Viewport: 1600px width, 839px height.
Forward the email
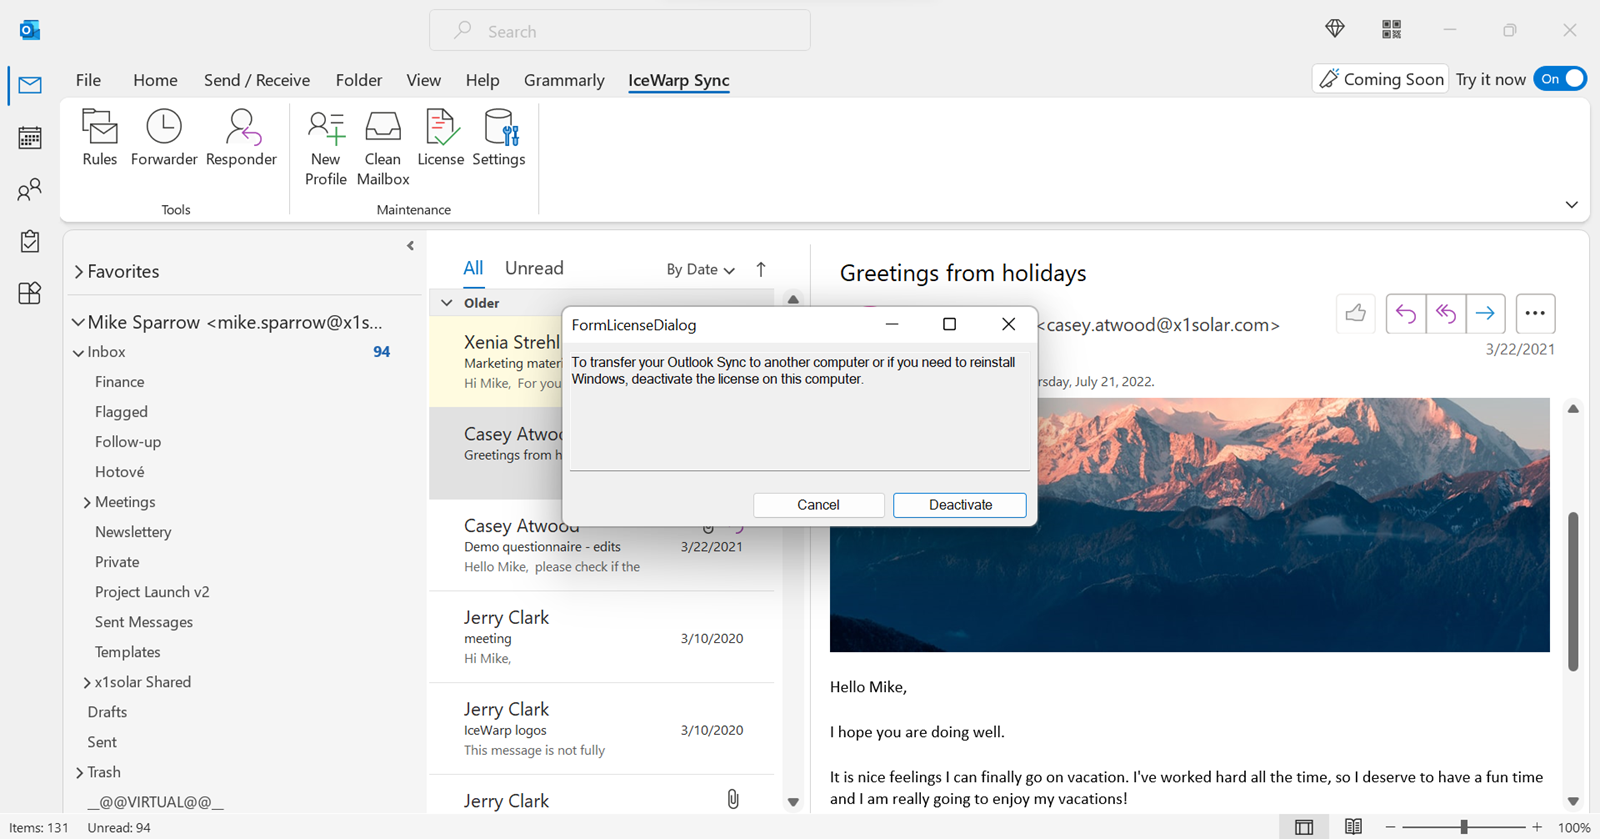coord(1486,314)
